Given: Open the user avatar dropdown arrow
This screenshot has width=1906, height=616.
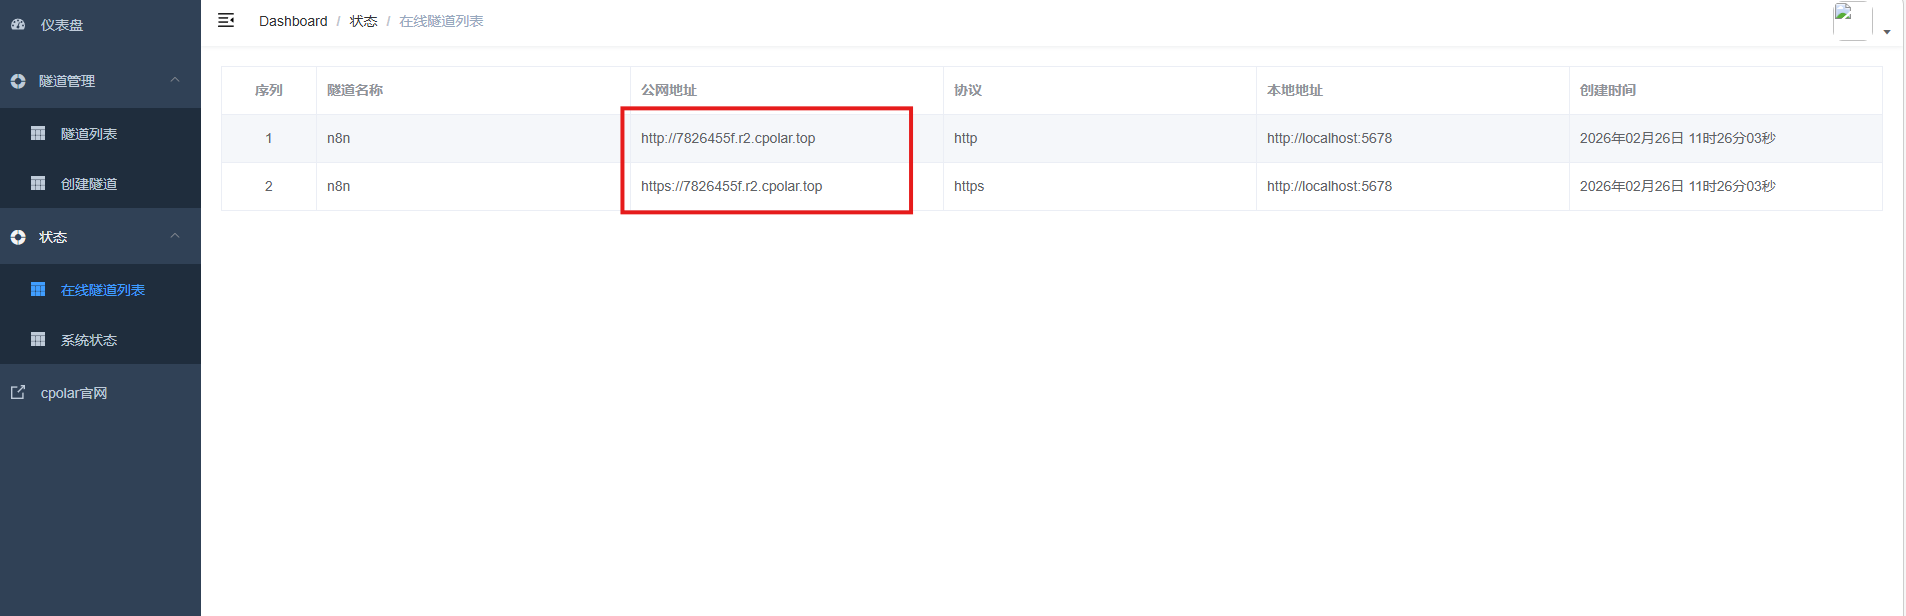Looking at the screenshot, I should tap(1887, 32).
